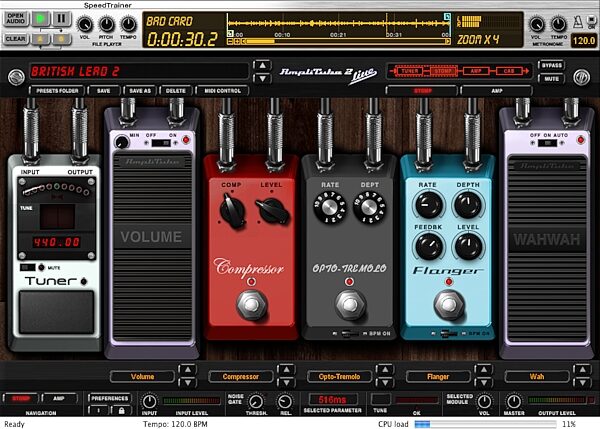Click the round logo button right of Mute
This screenshot has width=600, height=429.
coord(581,77)
